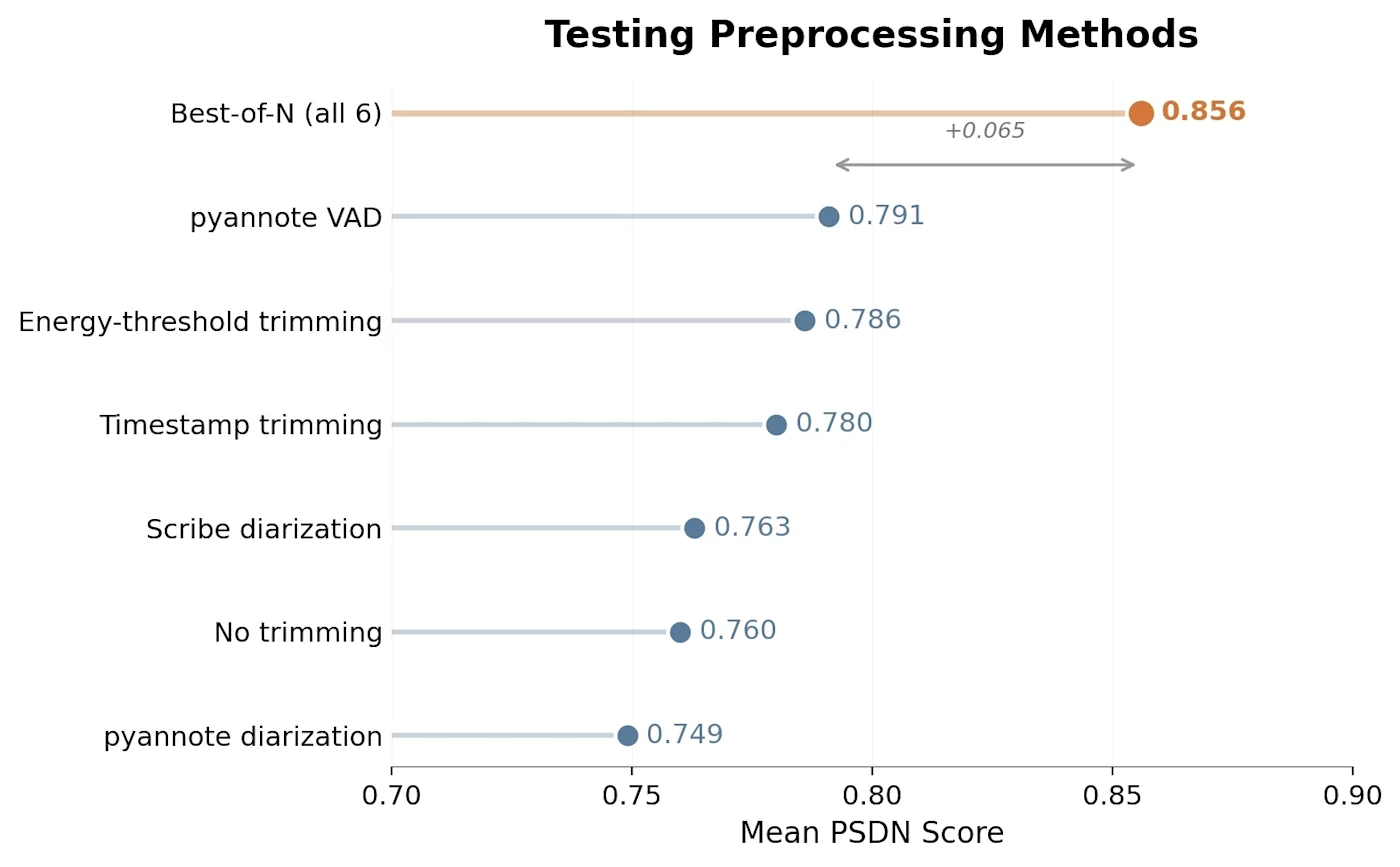Select the Best-of-N (all 6) category label
This screenshot has width=1400, height=867.
tap(276, 114)
